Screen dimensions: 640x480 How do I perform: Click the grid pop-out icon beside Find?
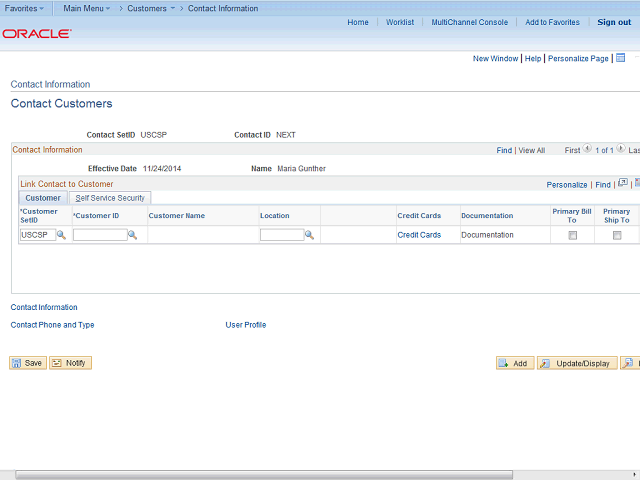coord(623,183)
